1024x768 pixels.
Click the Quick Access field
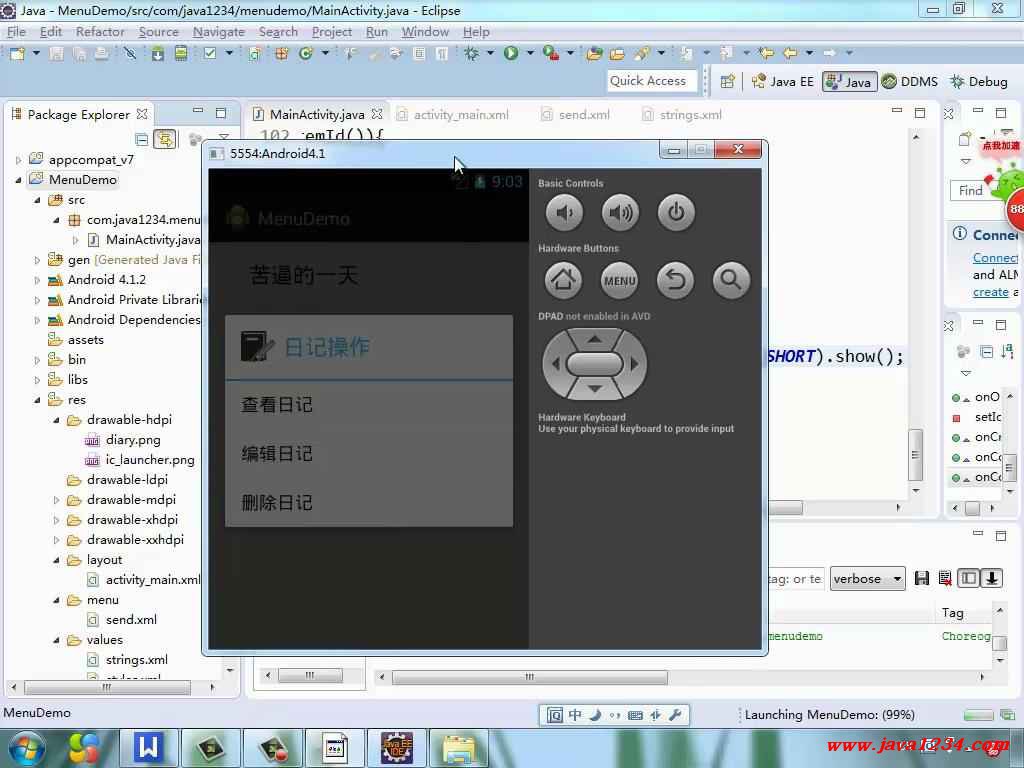[x=652, y=81]
